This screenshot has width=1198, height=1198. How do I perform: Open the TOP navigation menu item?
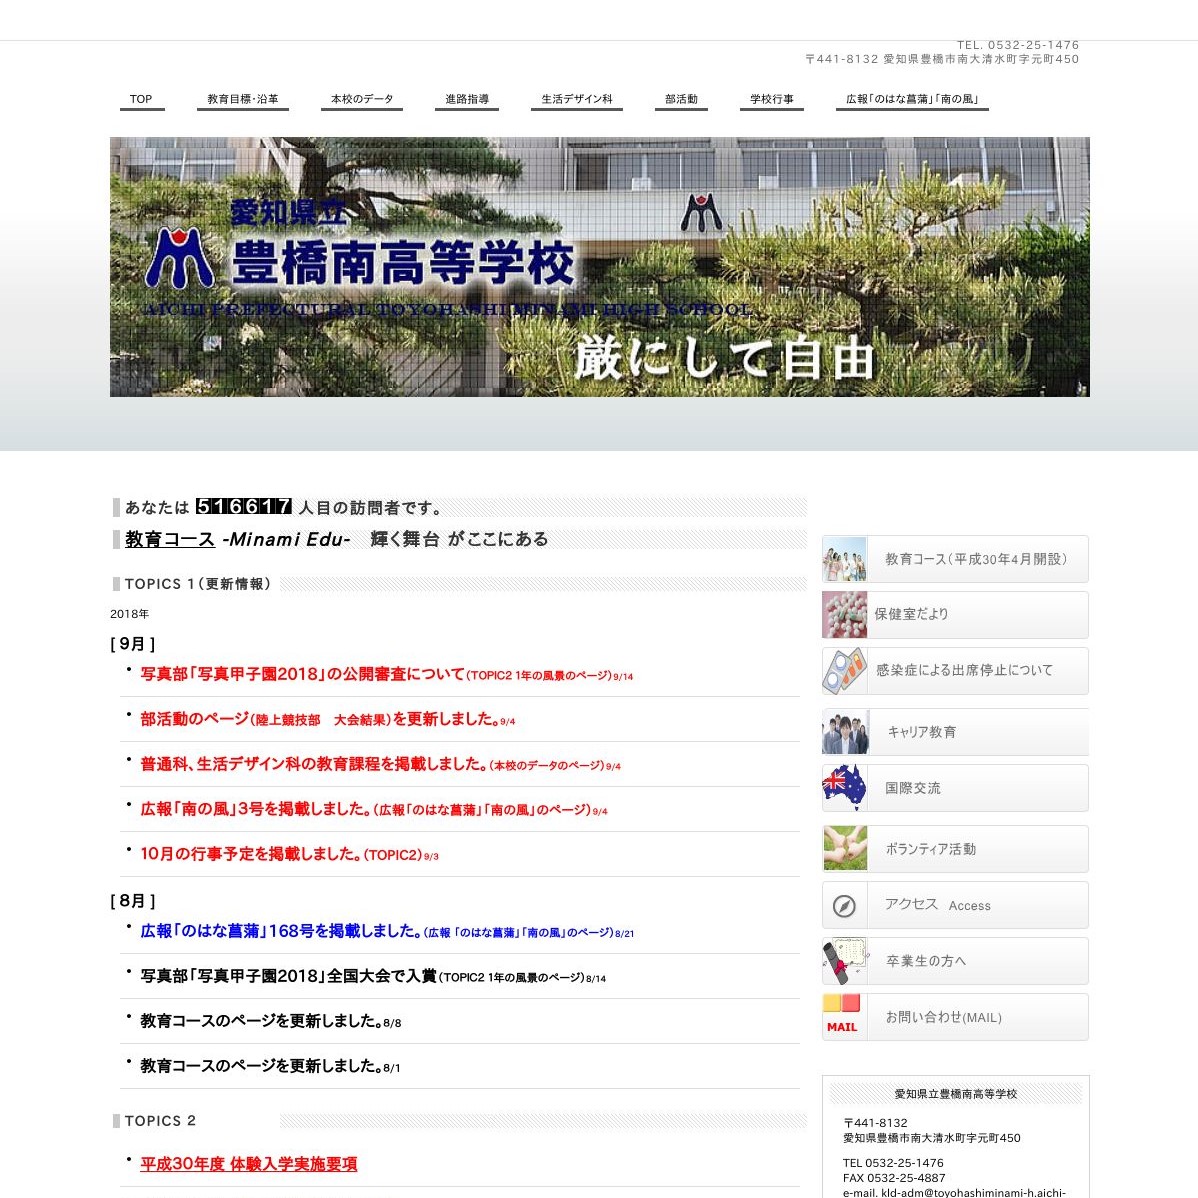141,99
